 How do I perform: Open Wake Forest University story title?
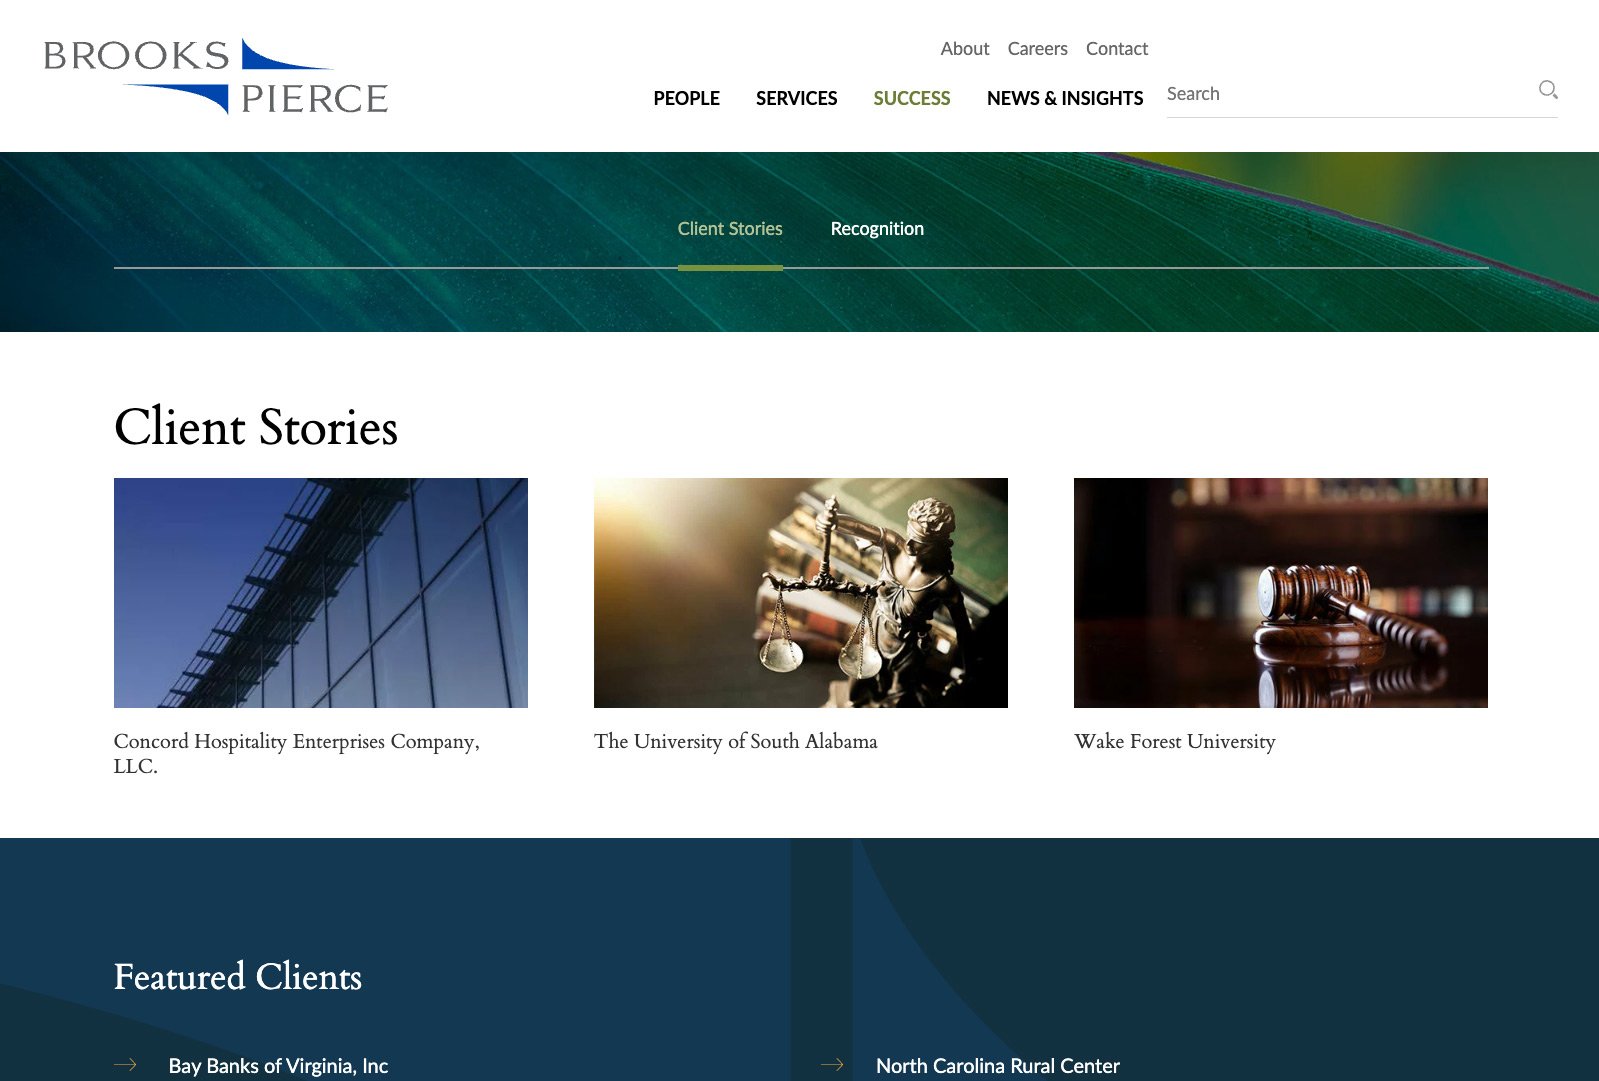tap(1175, 741)
